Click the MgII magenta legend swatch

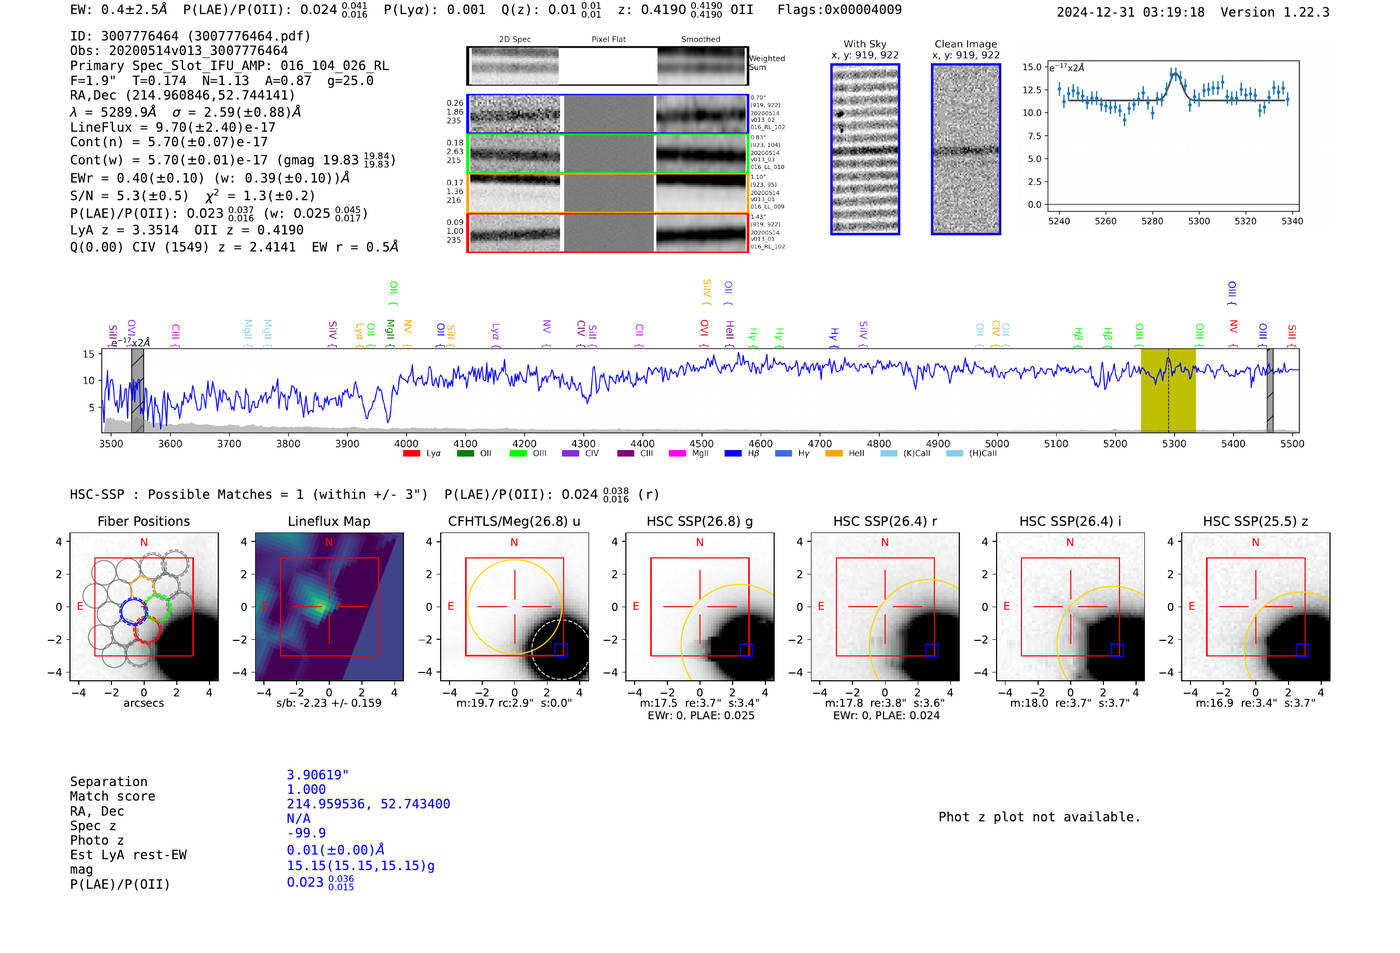coord(678,454)
